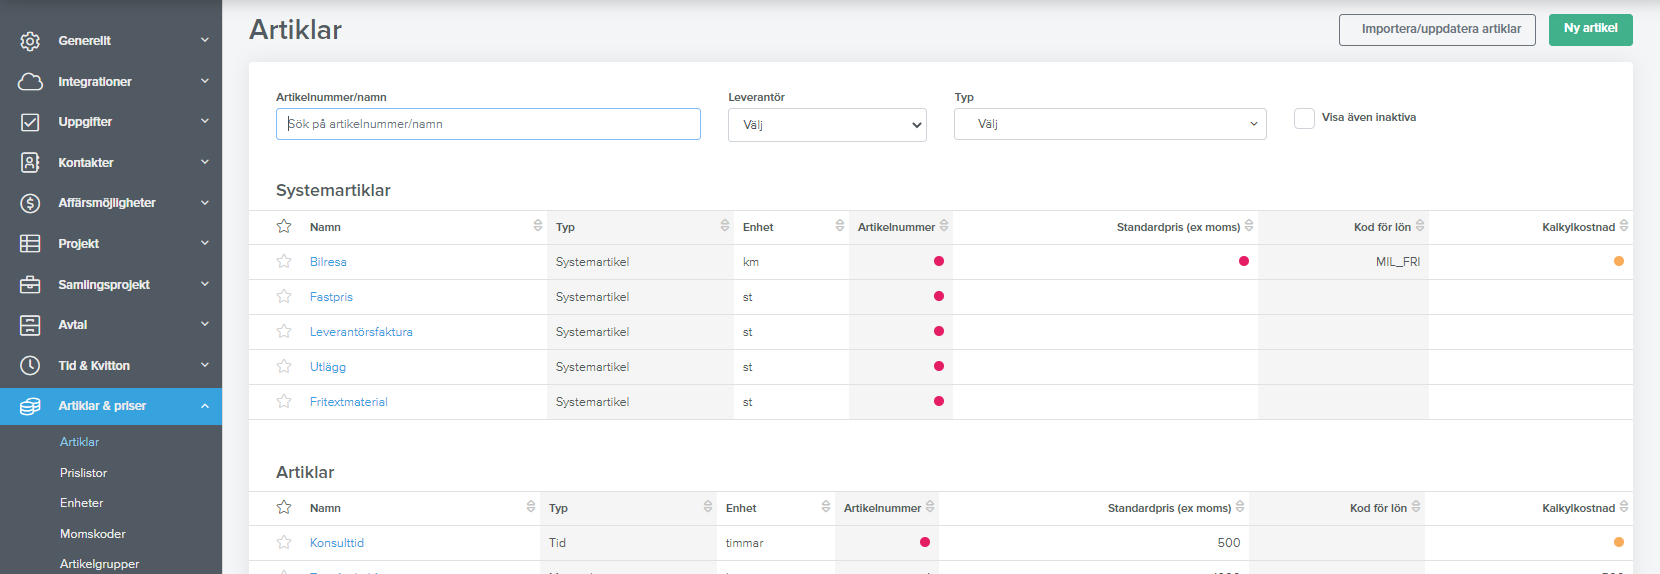
Task: Click the Artiklar & priser coins icon
Action: coord(30,406)
